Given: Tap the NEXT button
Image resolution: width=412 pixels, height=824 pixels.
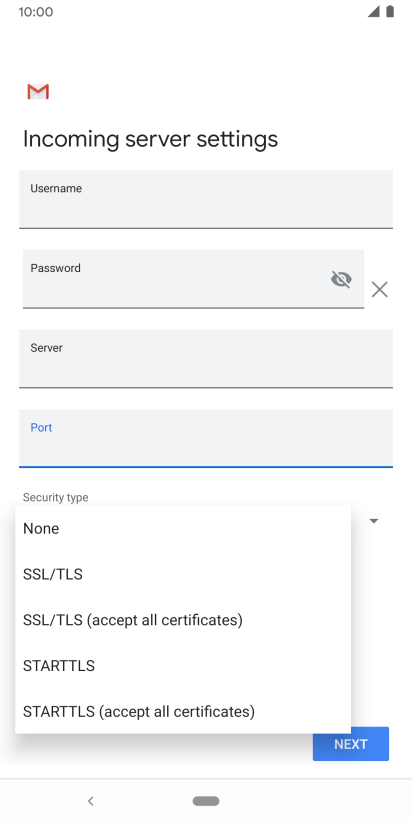Looking at the screenshot, I should [351, 744].
